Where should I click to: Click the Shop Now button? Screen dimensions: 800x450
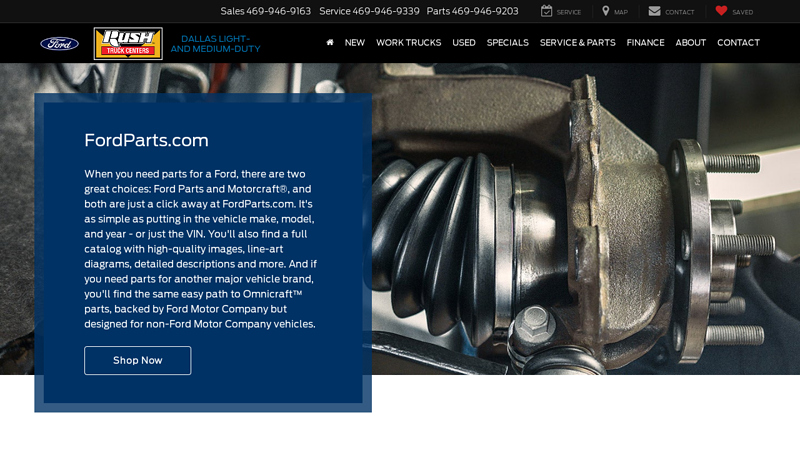tap(138, 360)
